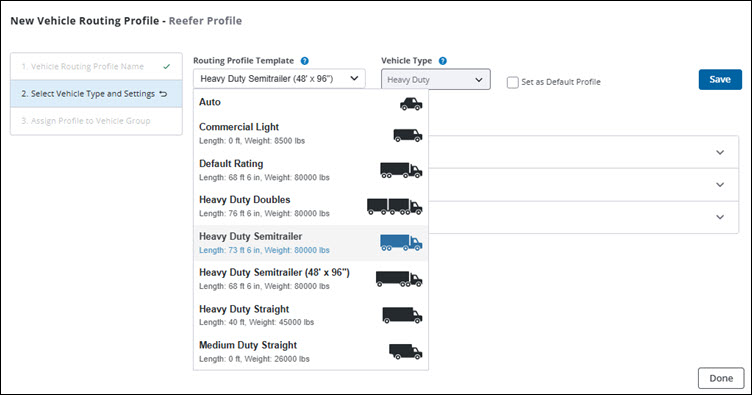This screenshot has height=395, width=752.
Task: Click the blue Heavy Duty Semitrailer icon
Action: [x=401, y=243]
